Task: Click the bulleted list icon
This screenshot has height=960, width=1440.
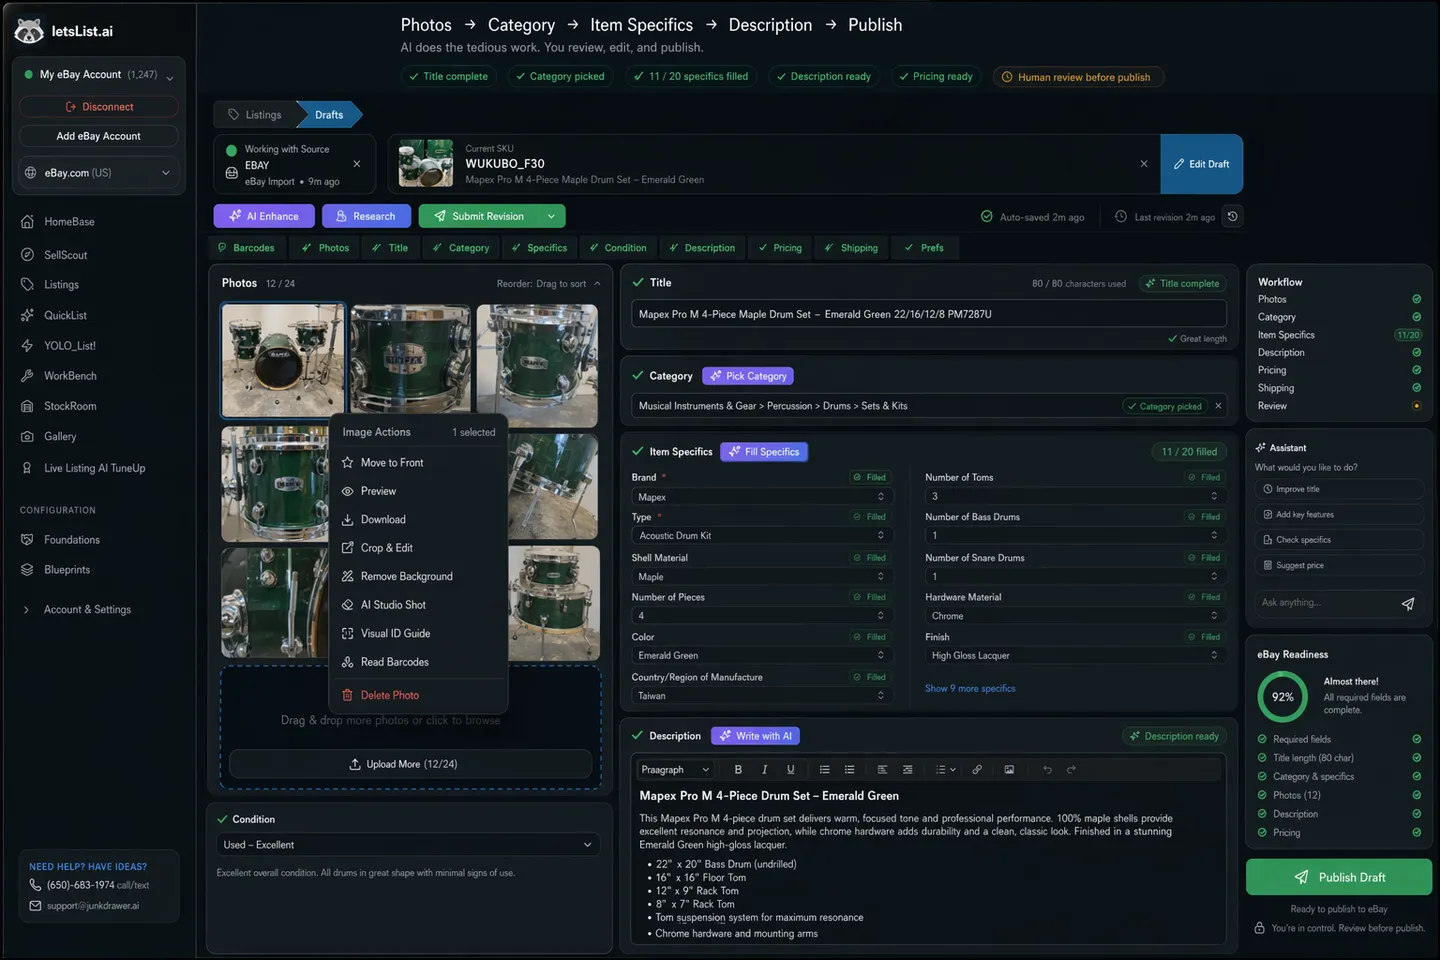Action: coord(824,770)
